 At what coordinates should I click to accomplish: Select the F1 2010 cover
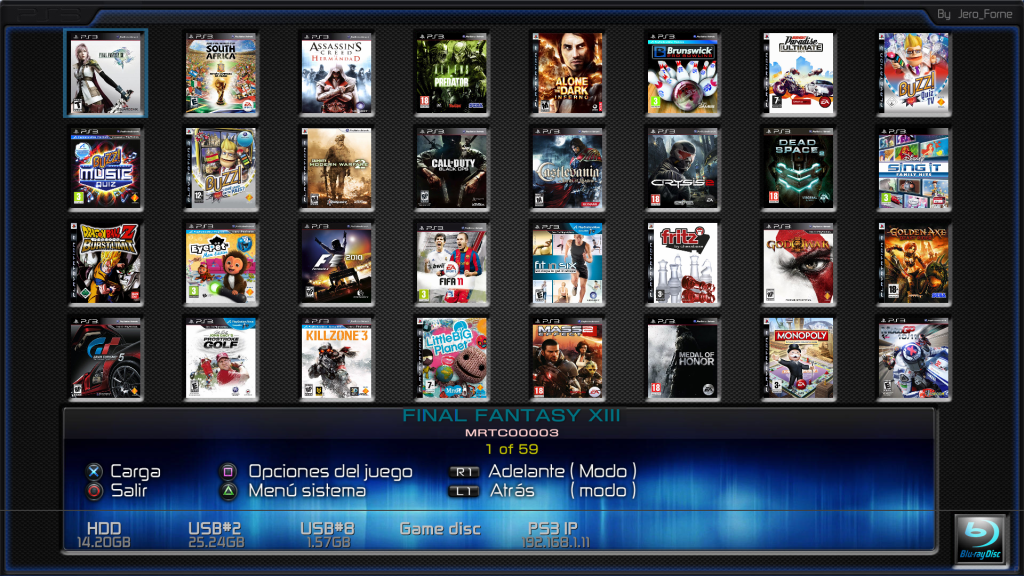(336, 263)
